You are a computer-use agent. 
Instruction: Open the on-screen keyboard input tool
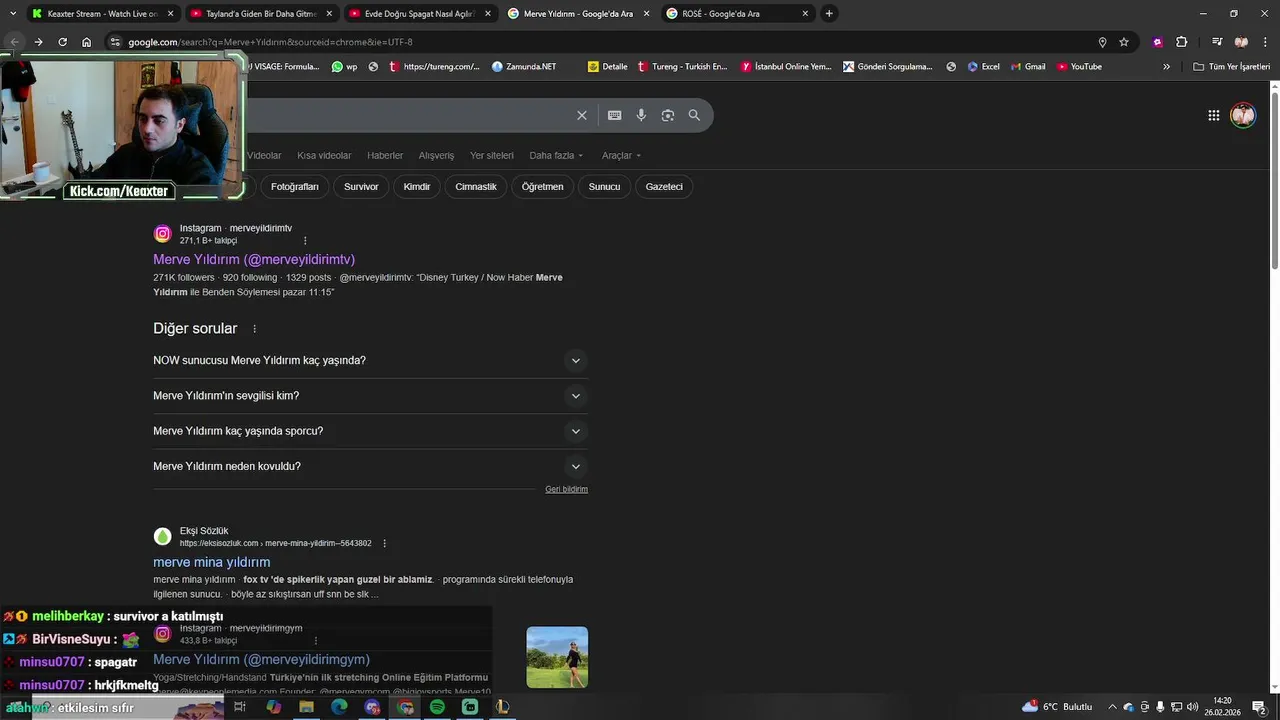pos(614,115)
